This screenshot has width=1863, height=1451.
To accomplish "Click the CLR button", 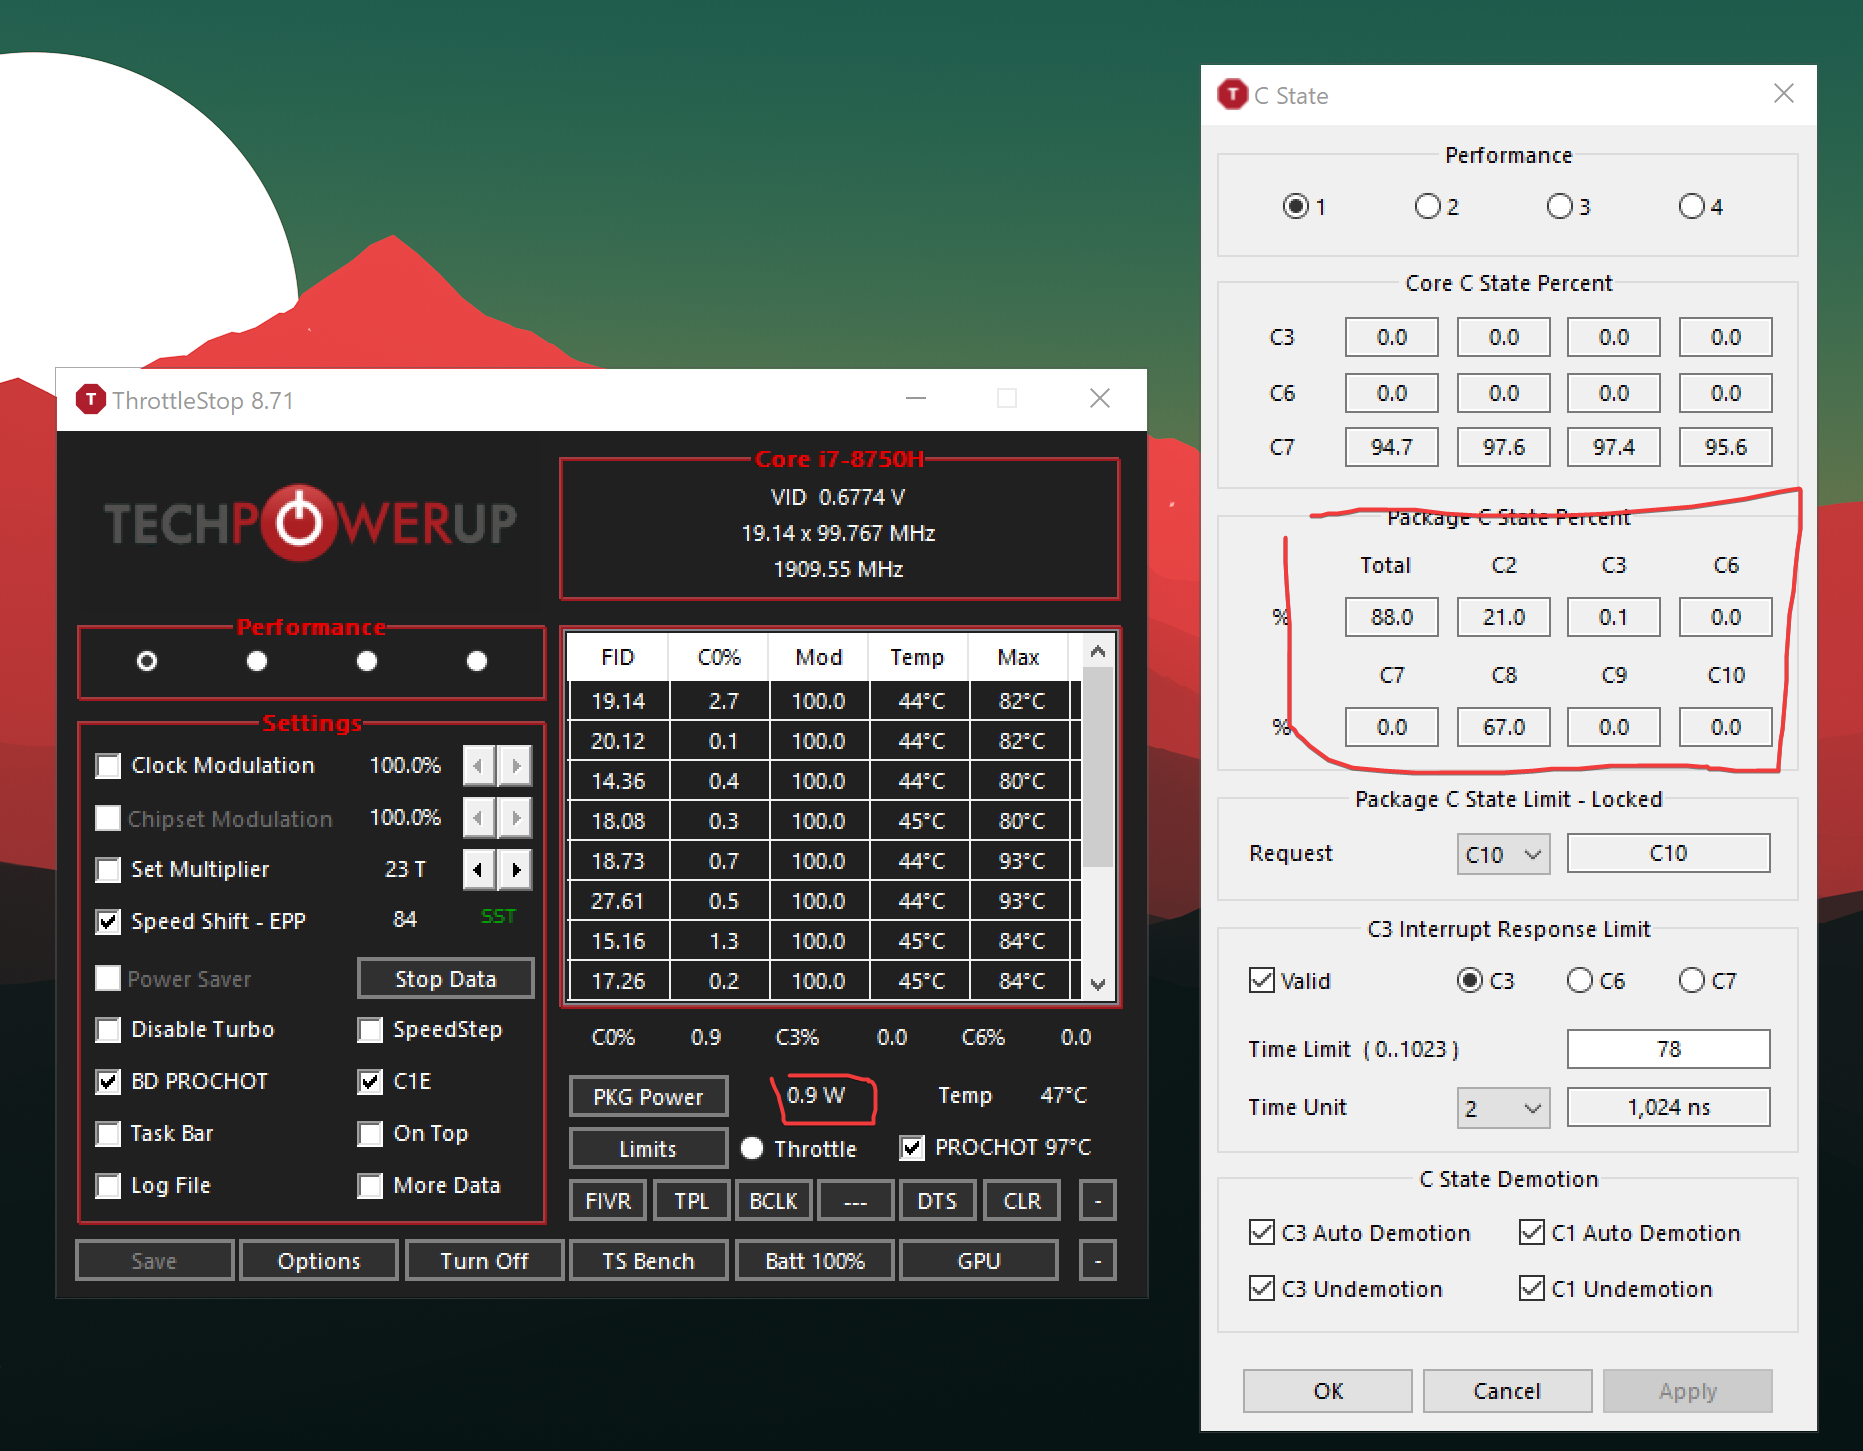I will pos(1021,1201).
